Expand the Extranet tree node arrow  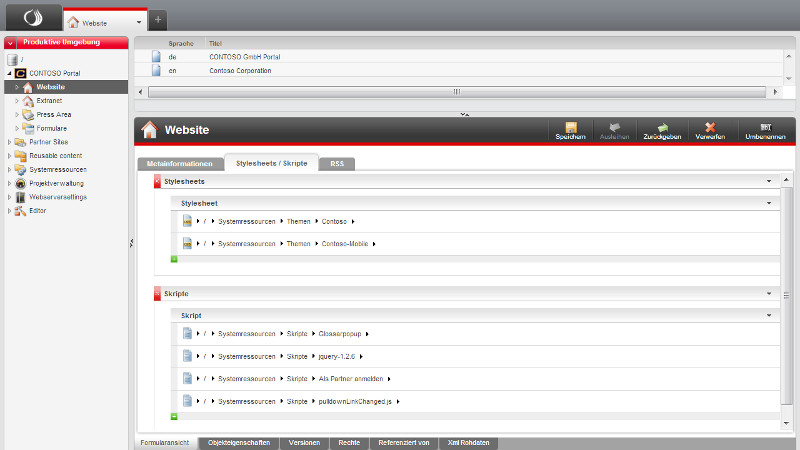coord(17,101)
